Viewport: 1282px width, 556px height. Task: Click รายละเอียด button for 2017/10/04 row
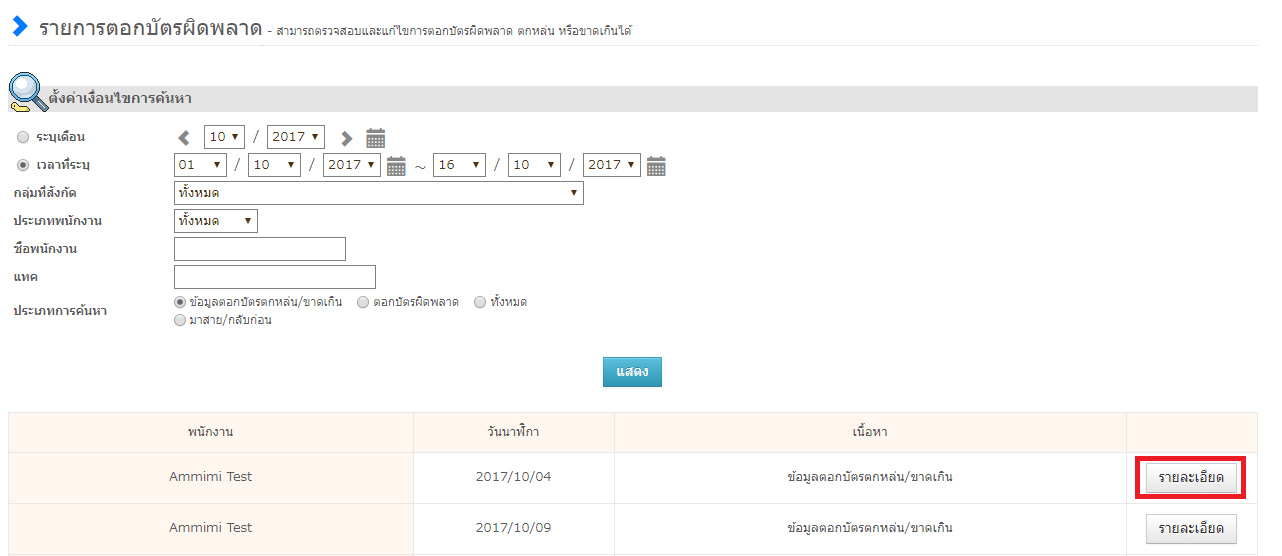1191,478
